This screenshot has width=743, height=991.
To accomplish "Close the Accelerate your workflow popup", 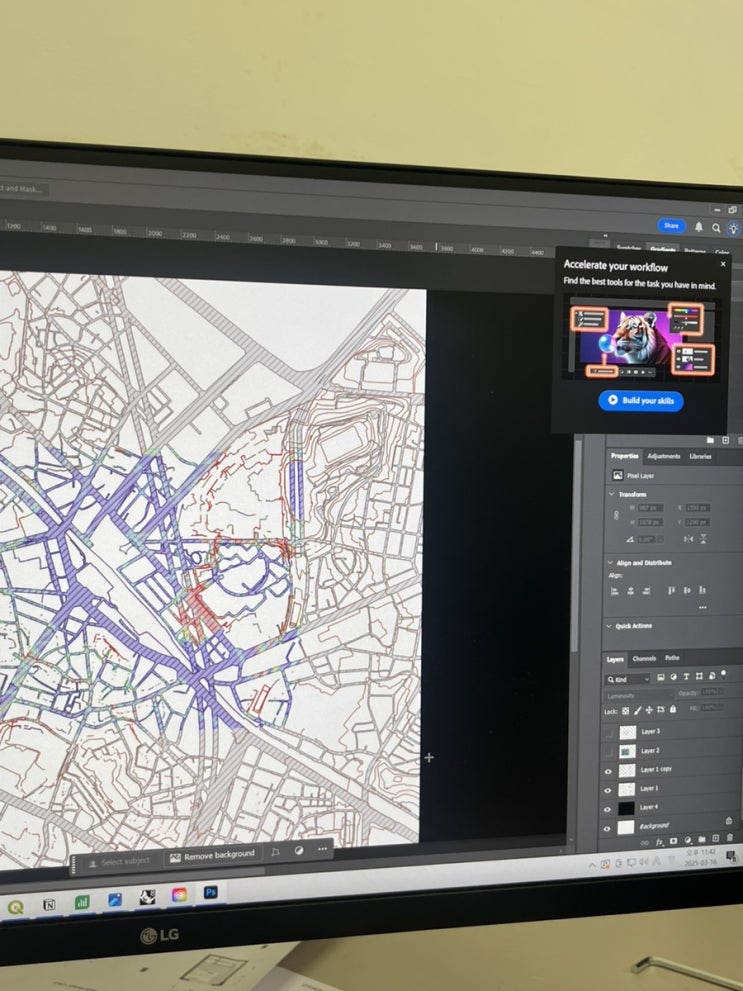I will (723, 264).
